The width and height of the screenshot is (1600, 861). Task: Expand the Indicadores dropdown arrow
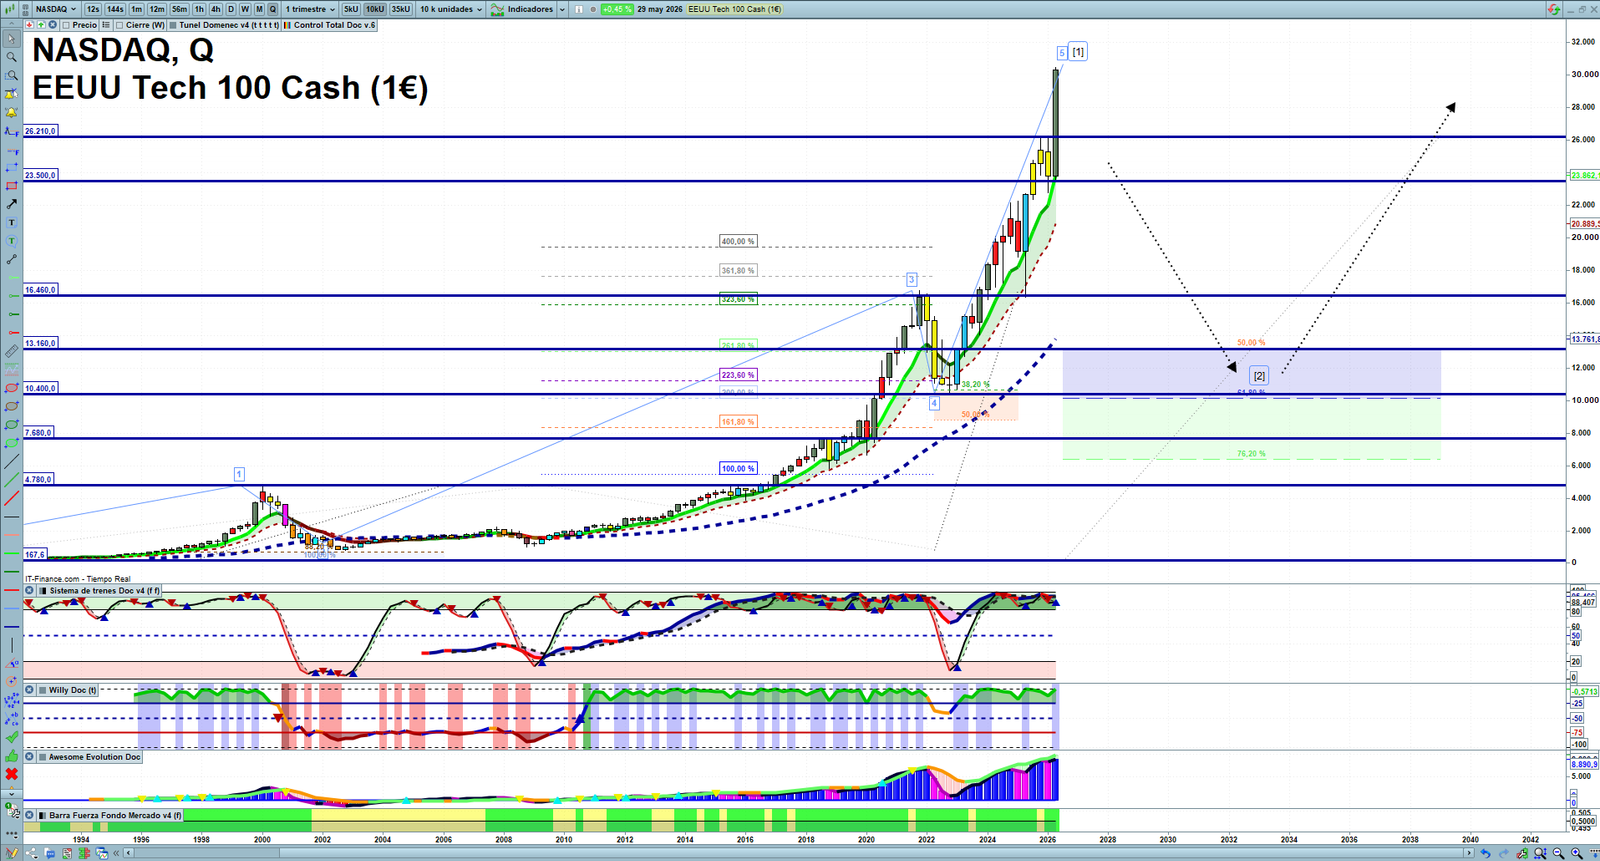click(562, 9)
